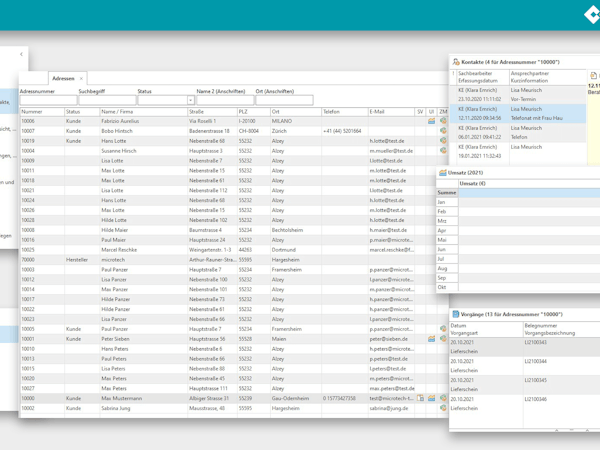Collapse the left sidebar with the chevron

[21, 55]
